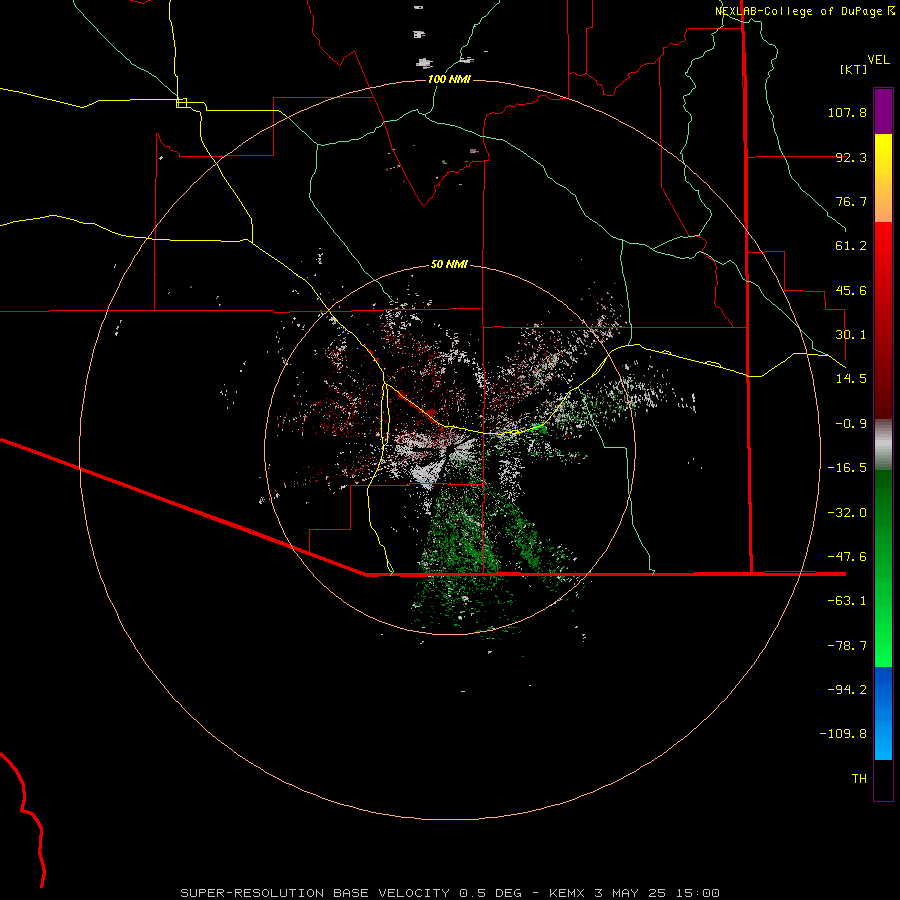Pick the gray near-zero segment of the color bar
900x900 pixels.
(883, 445)
